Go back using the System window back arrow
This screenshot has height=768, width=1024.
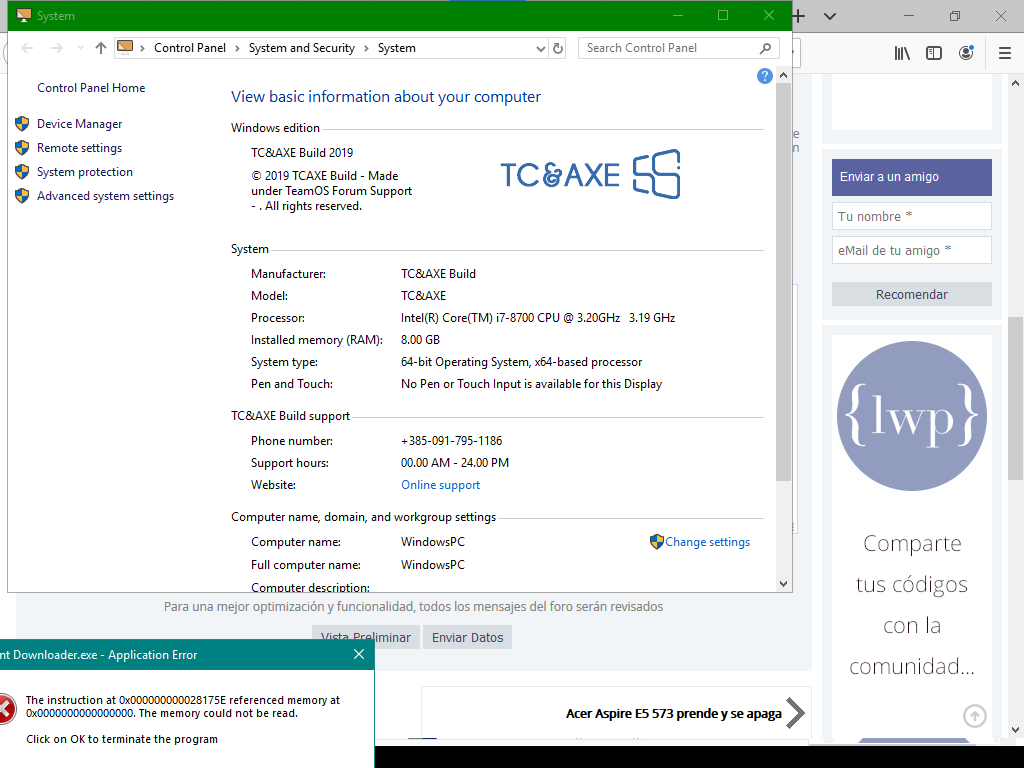[27, 48]
